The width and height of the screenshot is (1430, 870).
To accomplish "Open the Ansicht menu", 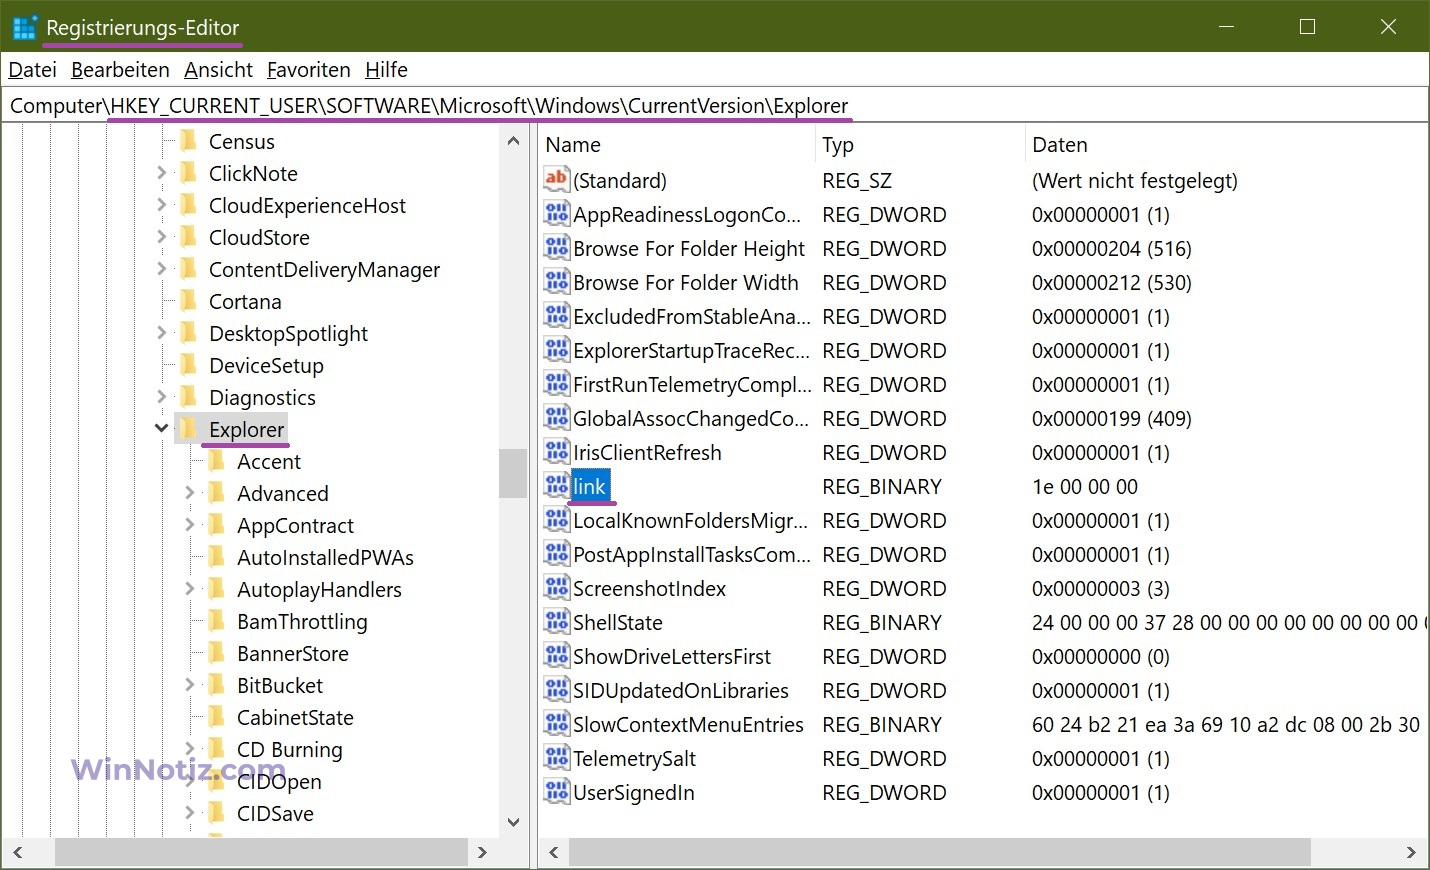I will (x=218, y=69).
